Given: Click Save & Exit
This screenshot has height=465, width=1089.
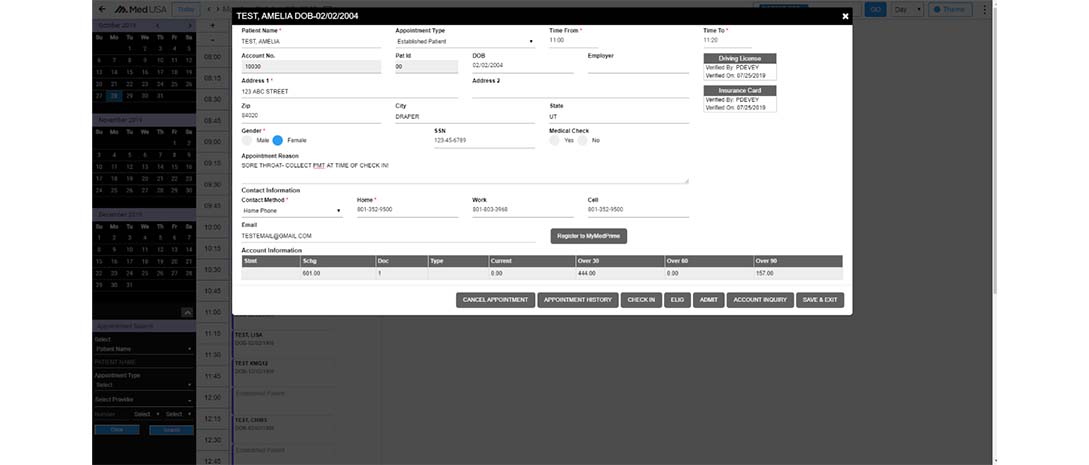Looking at the screenshot, I should [x=820, y=300].
